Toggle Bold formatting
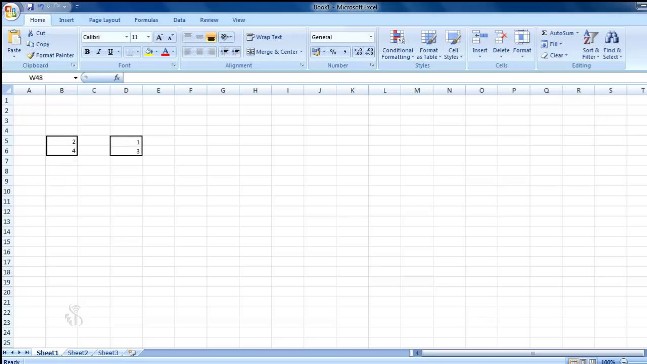Screen dimensions: 647x364 point(87,52)
